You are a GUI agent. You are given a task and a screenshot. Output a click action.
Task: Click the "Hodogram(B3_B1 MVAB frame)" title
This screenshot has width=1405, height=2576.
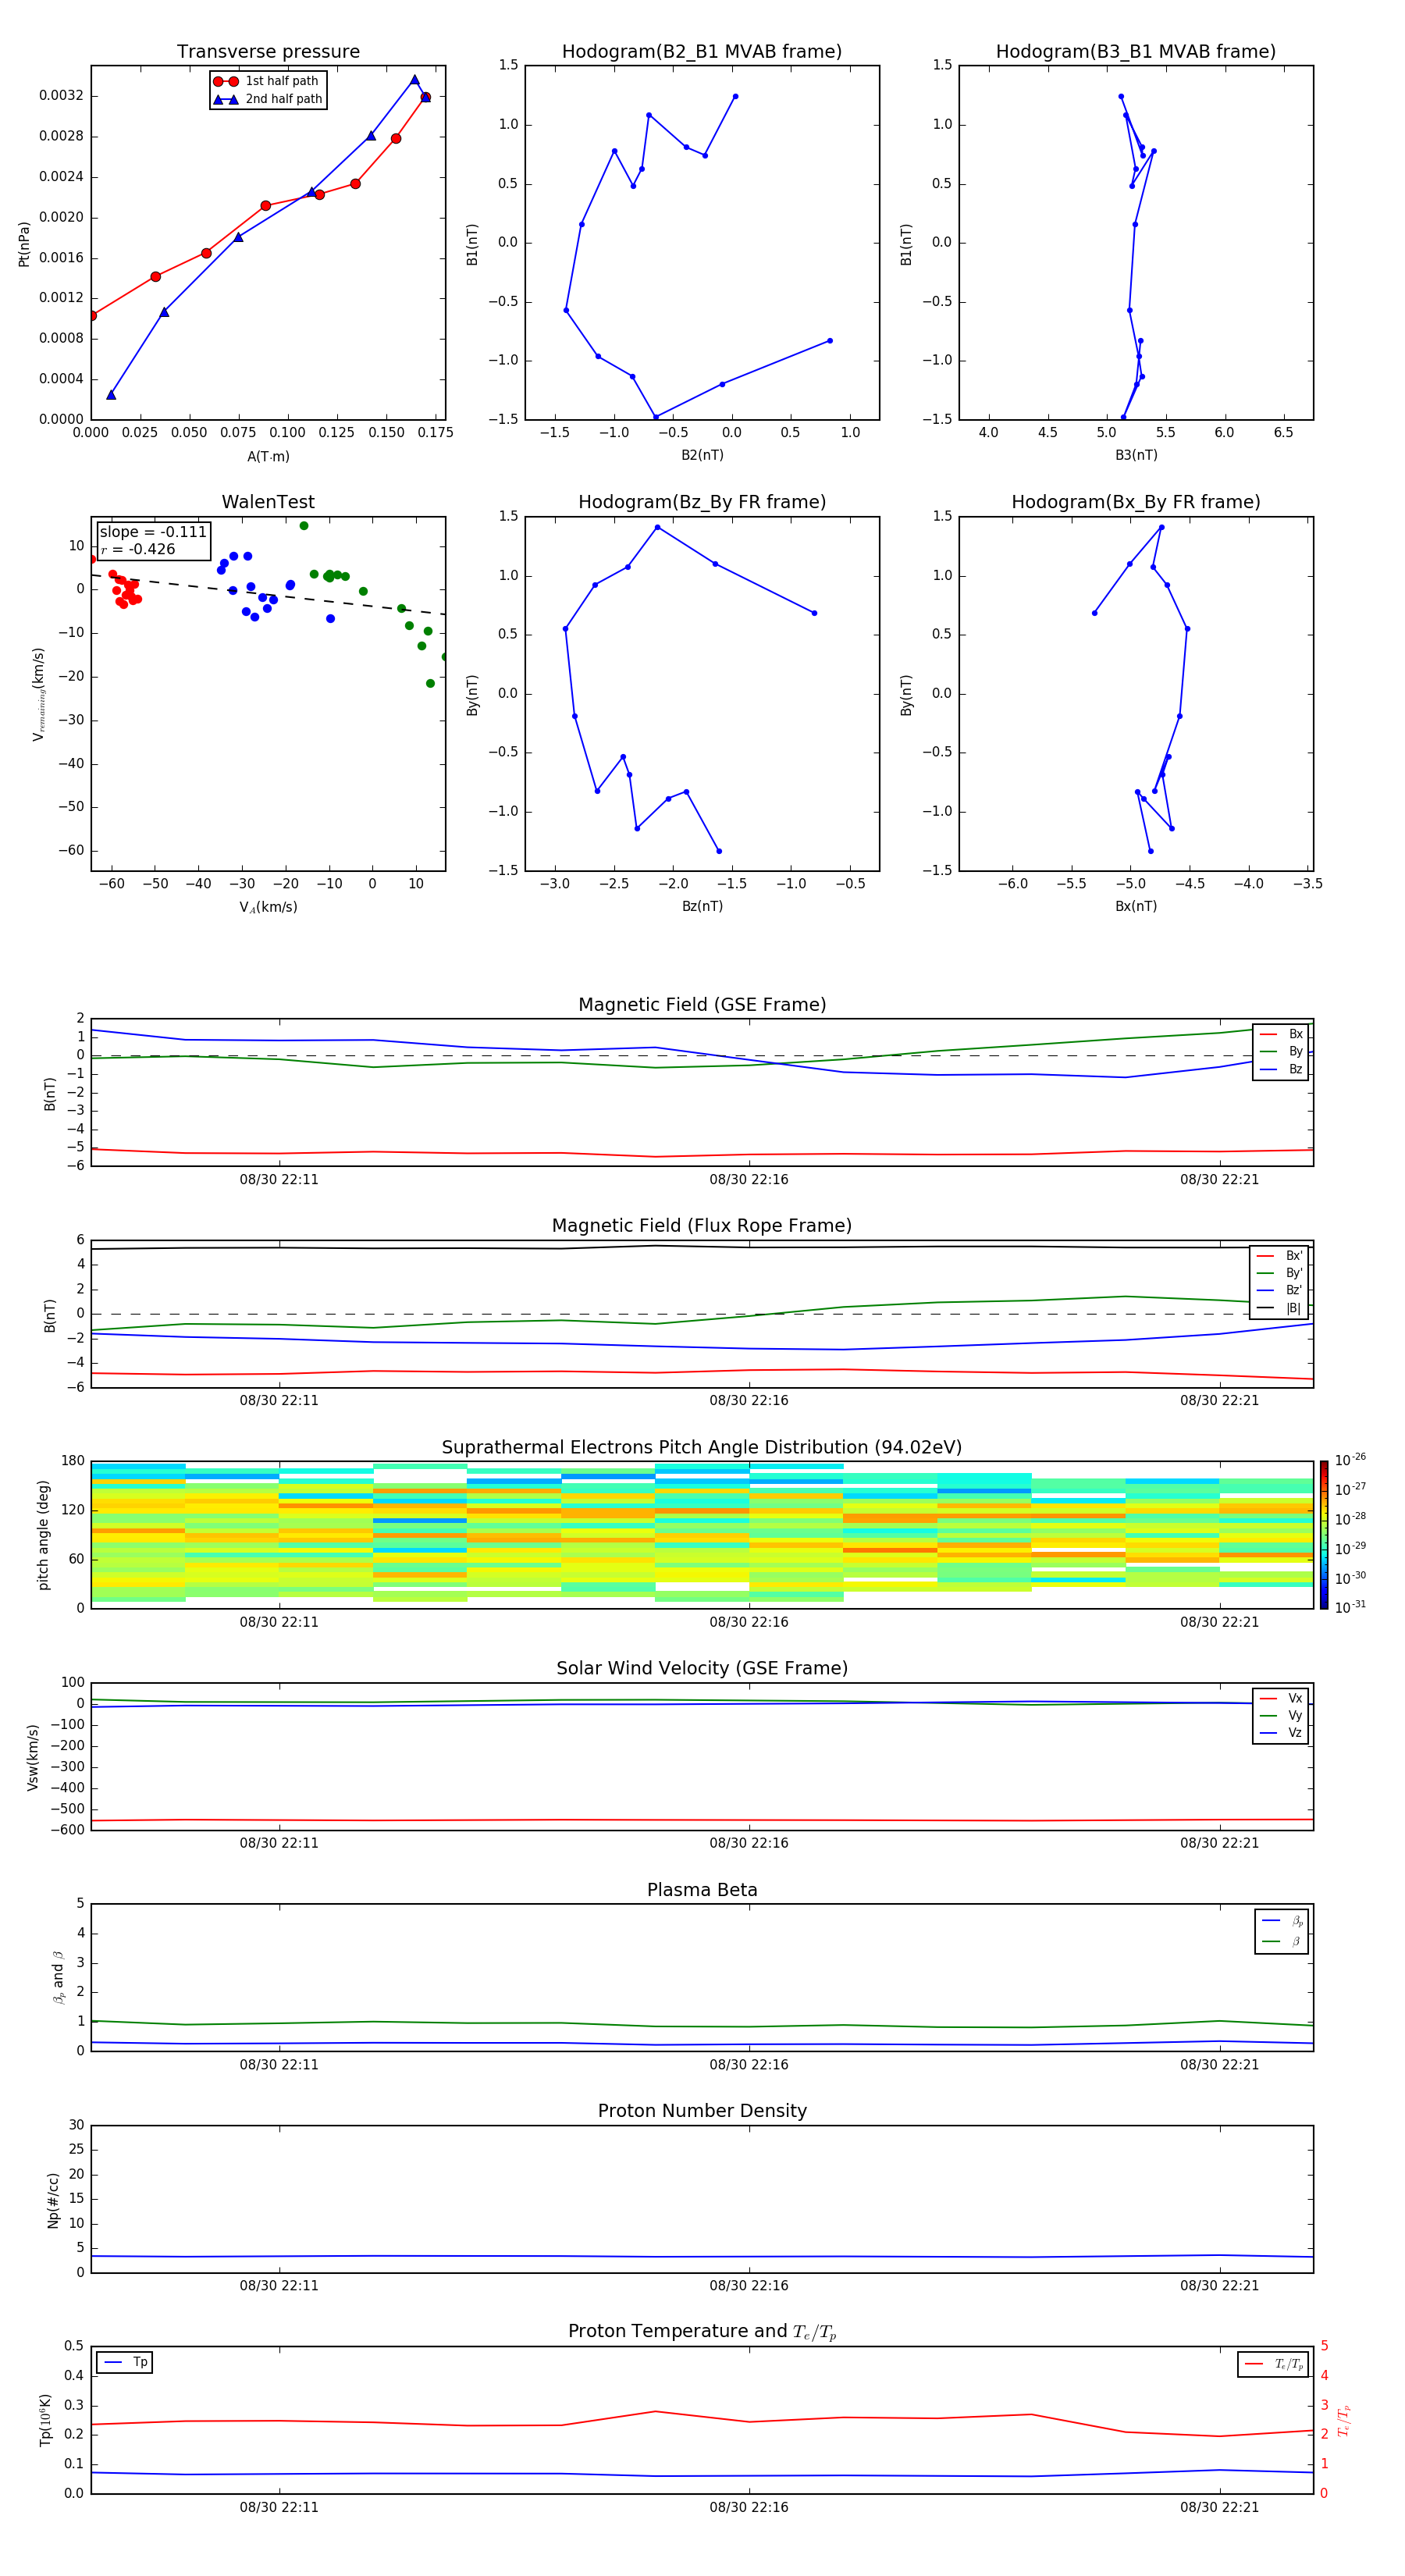click(x=1136, y=52)
